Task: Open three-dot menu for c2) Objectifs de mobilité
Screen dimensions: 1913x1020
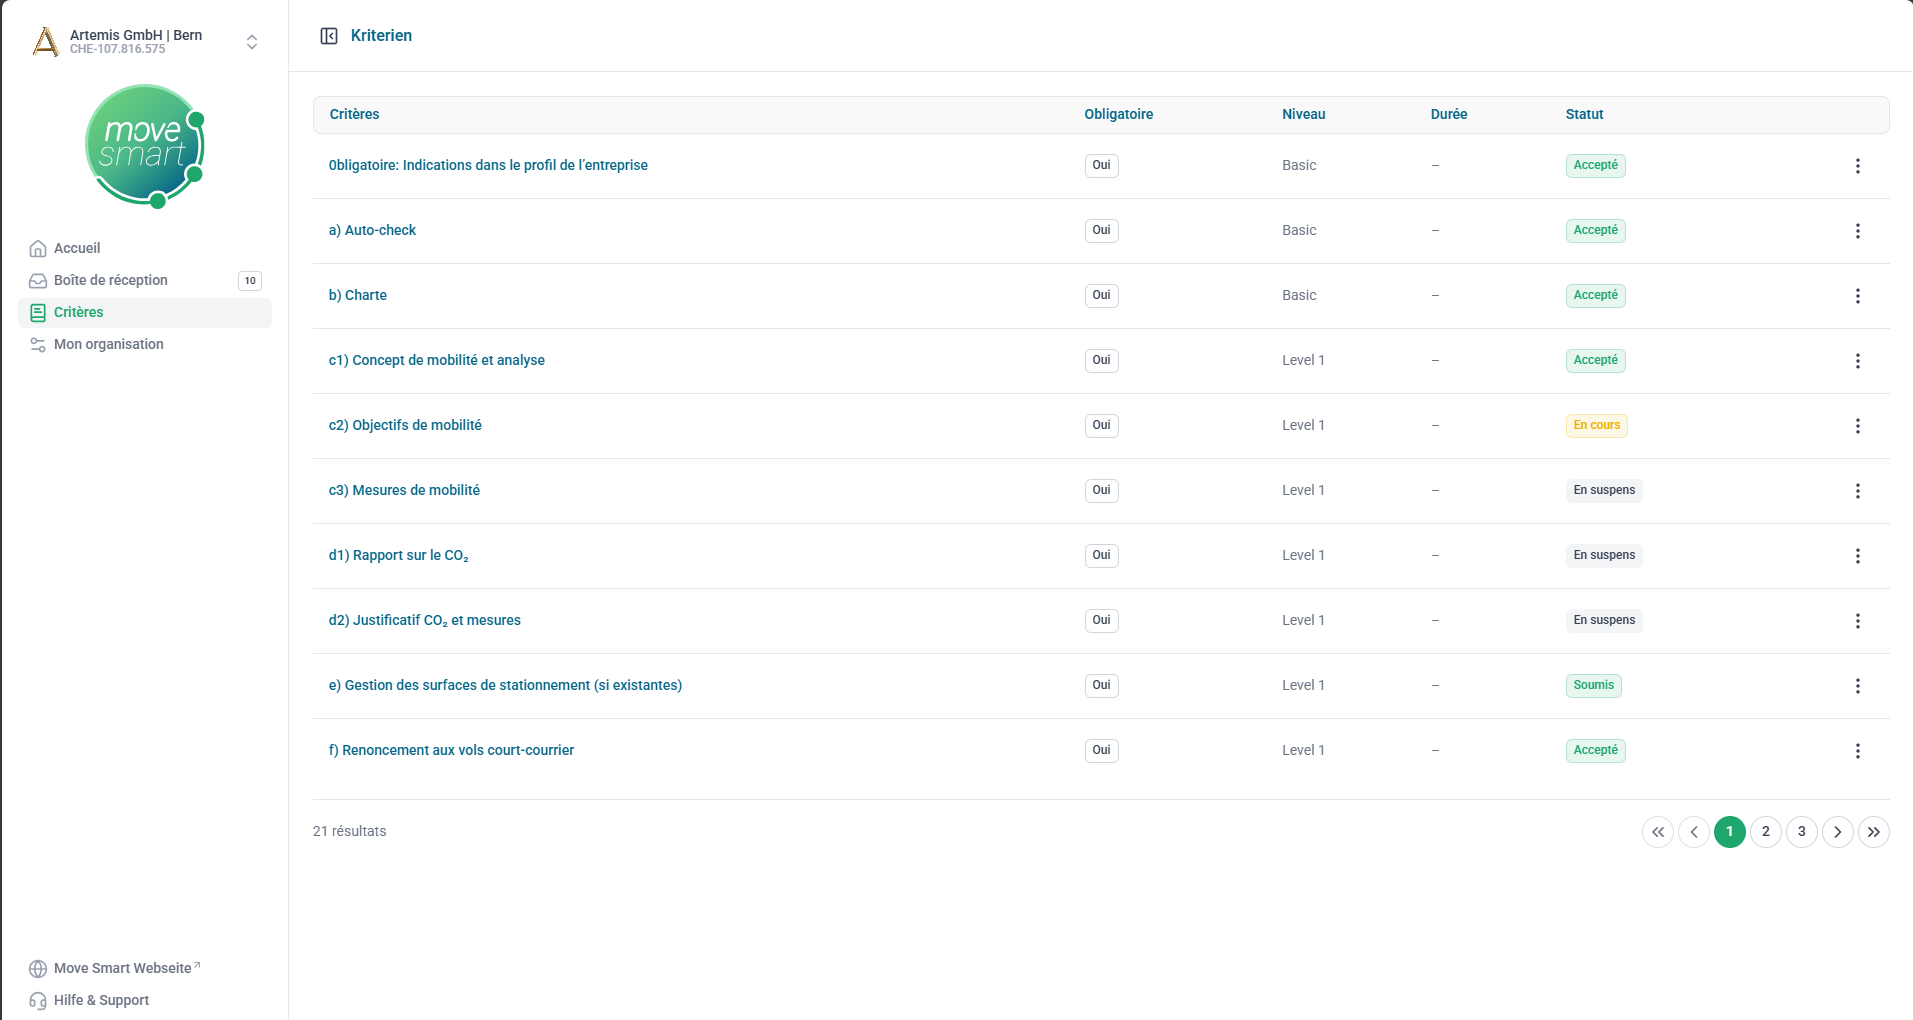Action: 1857,426
